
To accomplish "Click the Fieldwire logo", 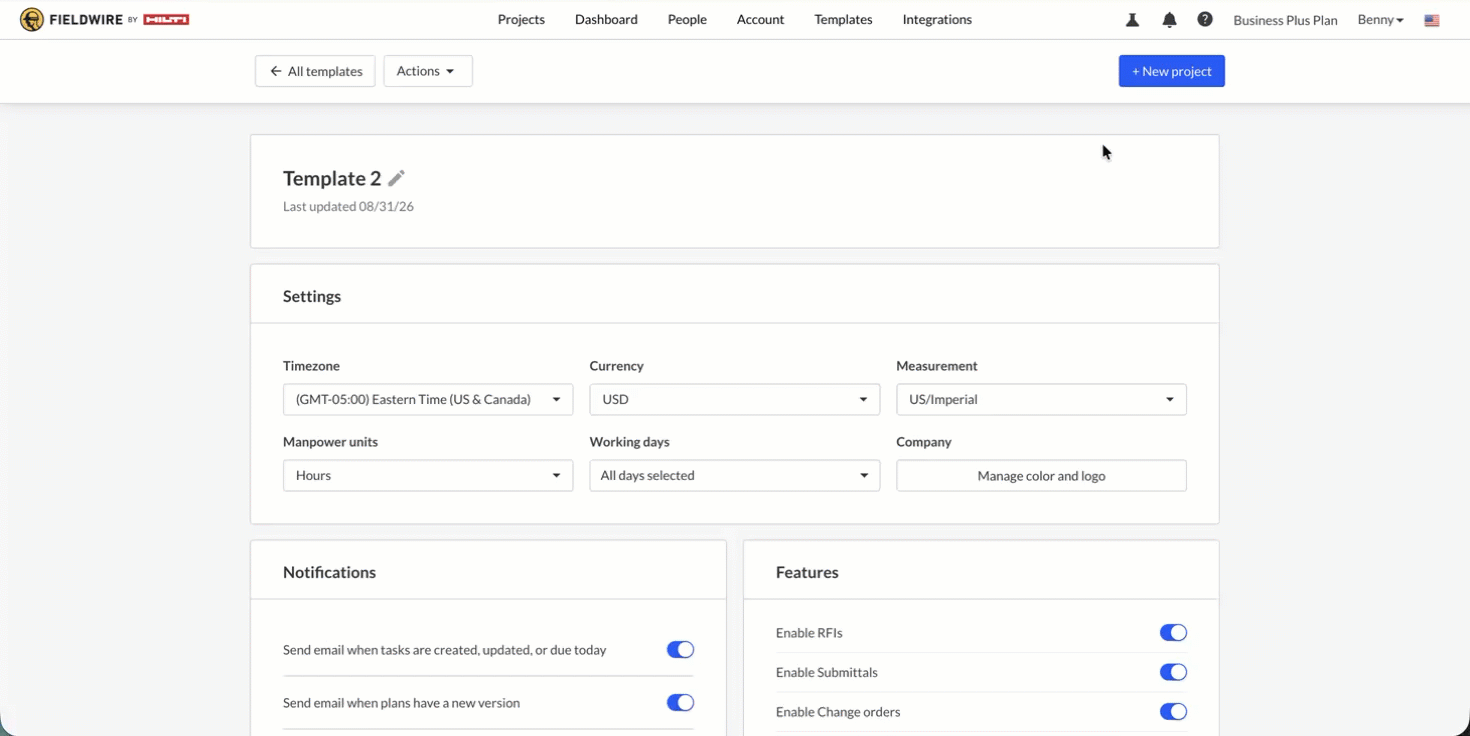I will [105, 19].
